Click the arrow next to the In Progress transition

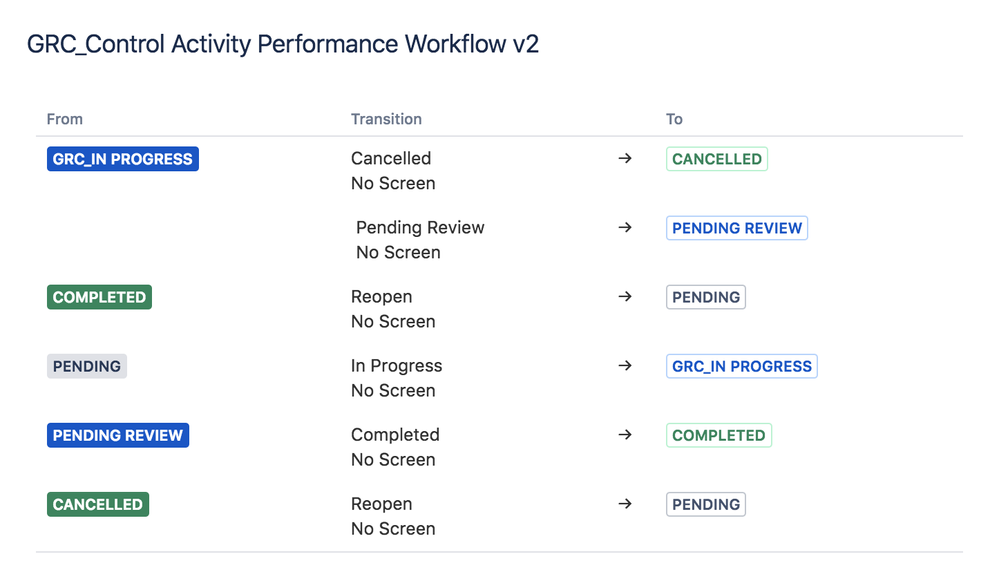[x=625, y=366]
